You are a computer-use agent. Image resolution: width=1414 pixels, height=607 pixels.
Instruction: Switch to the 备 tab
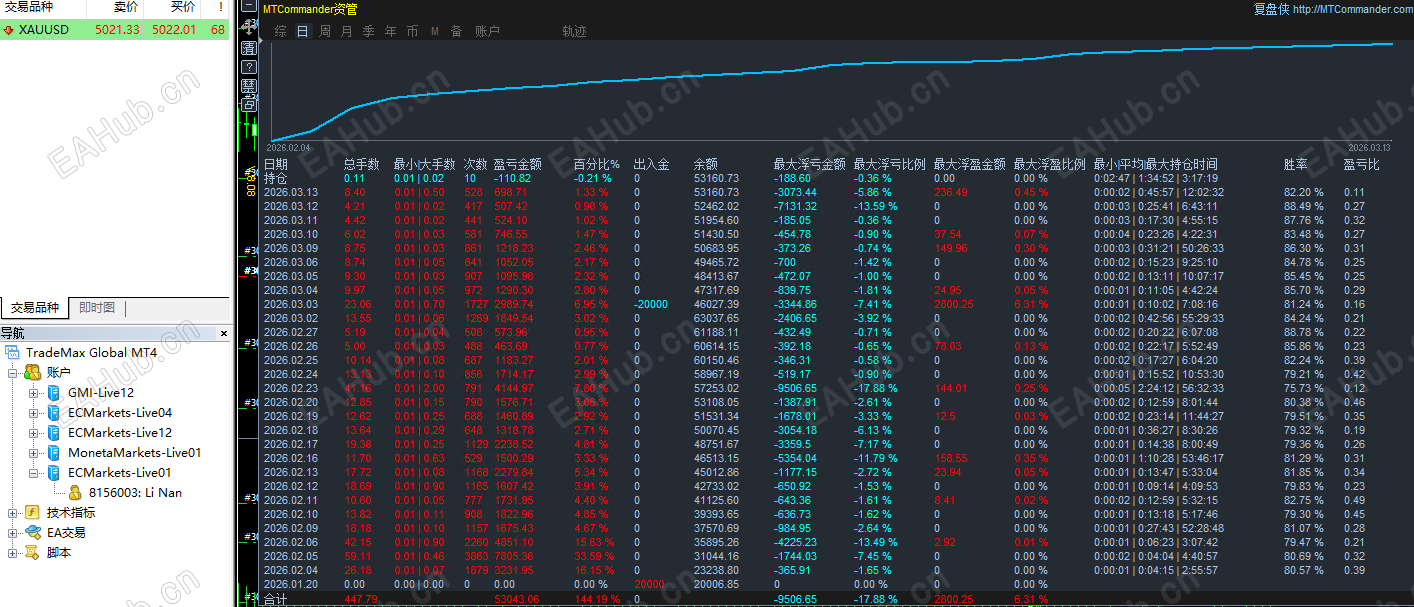click(x=457, y=31)
